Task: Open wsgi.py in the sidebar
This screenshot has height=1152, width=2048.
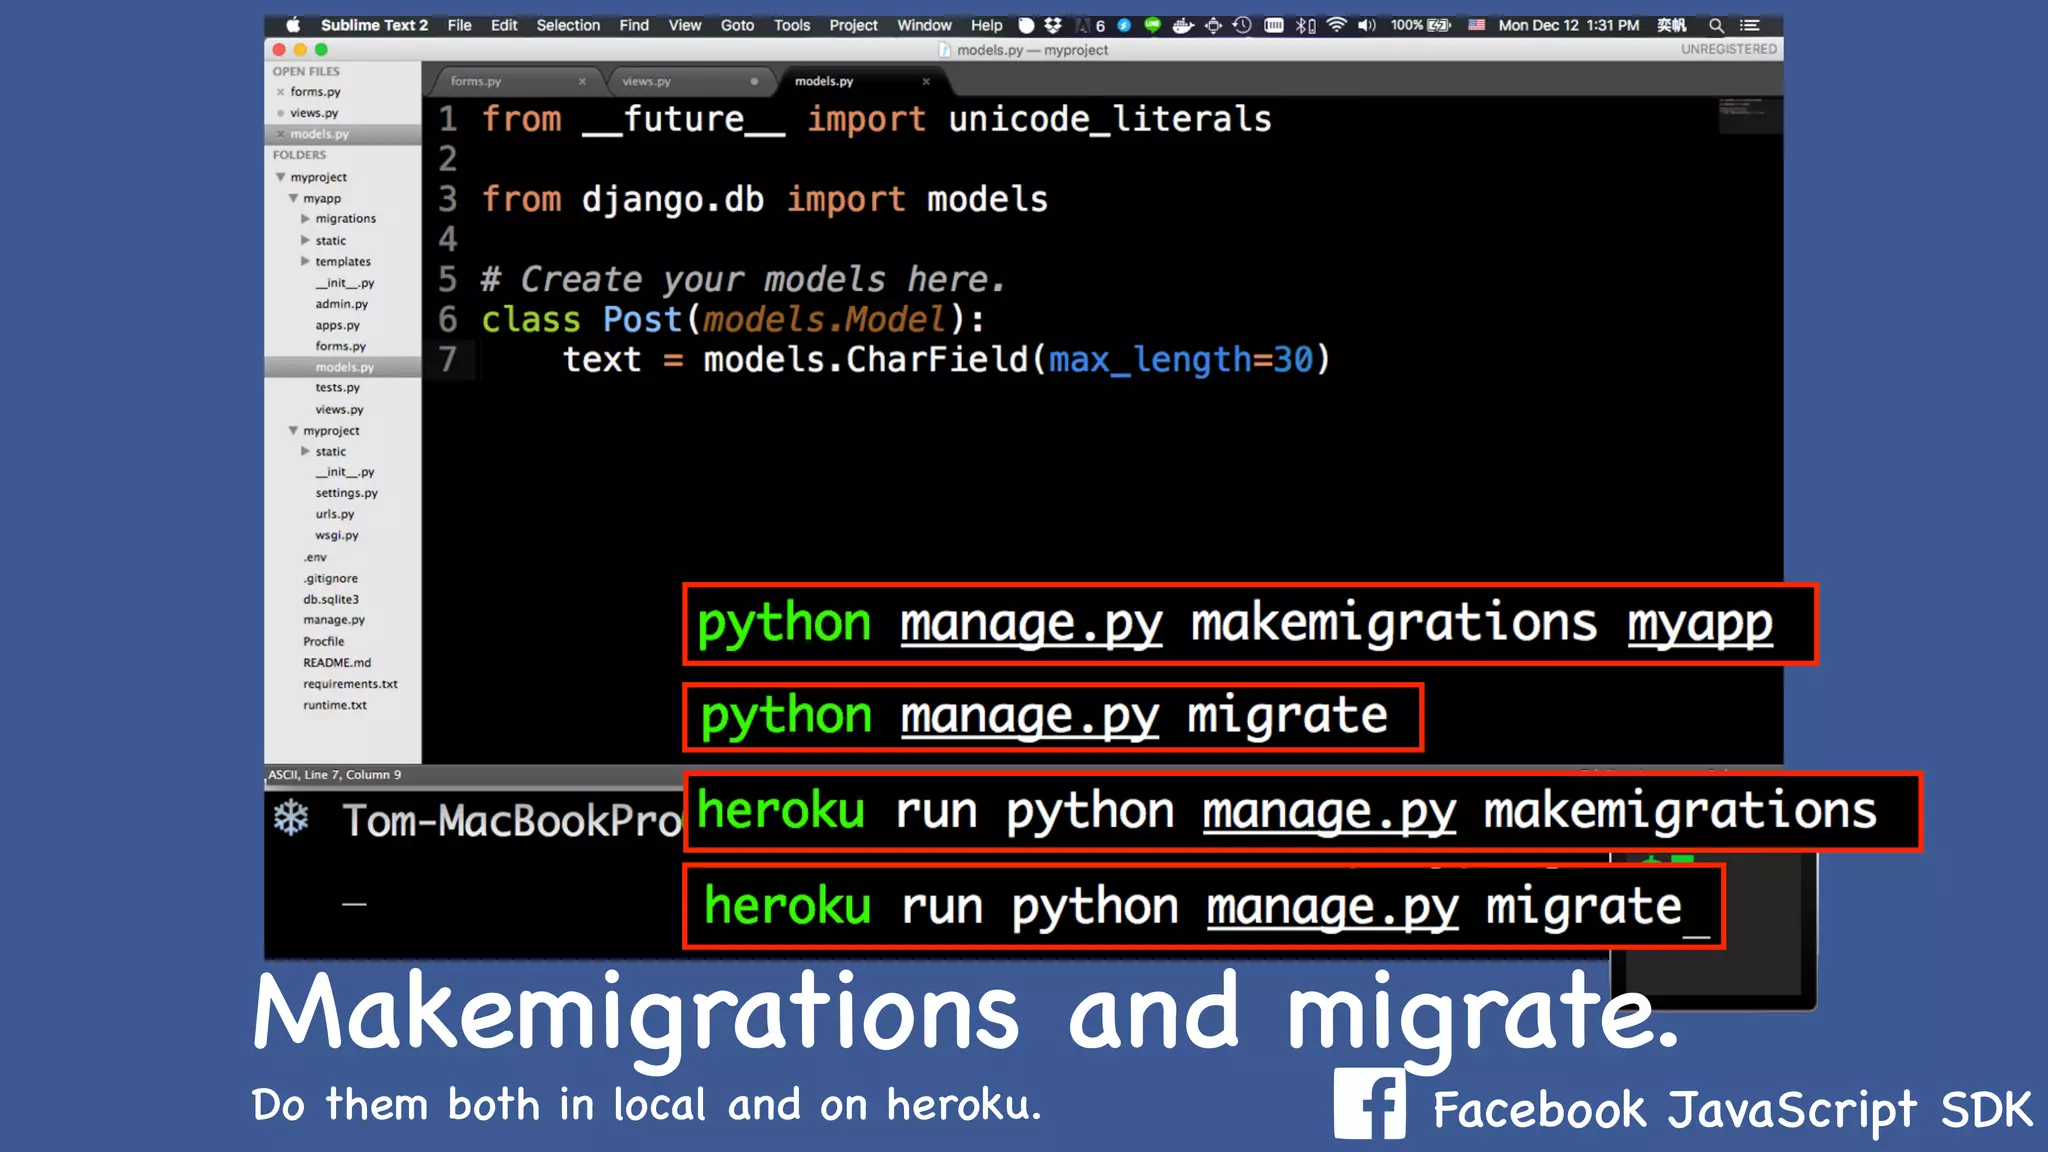Action: point(337,535)
